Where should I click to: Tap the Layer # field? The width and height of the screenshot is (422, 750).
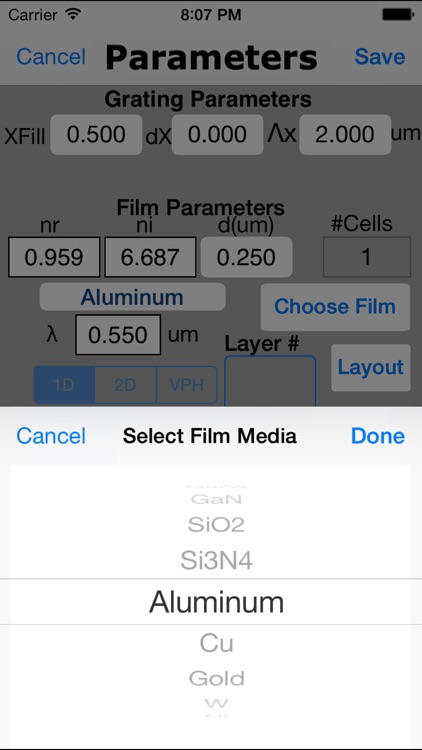(x=270, y=381)
